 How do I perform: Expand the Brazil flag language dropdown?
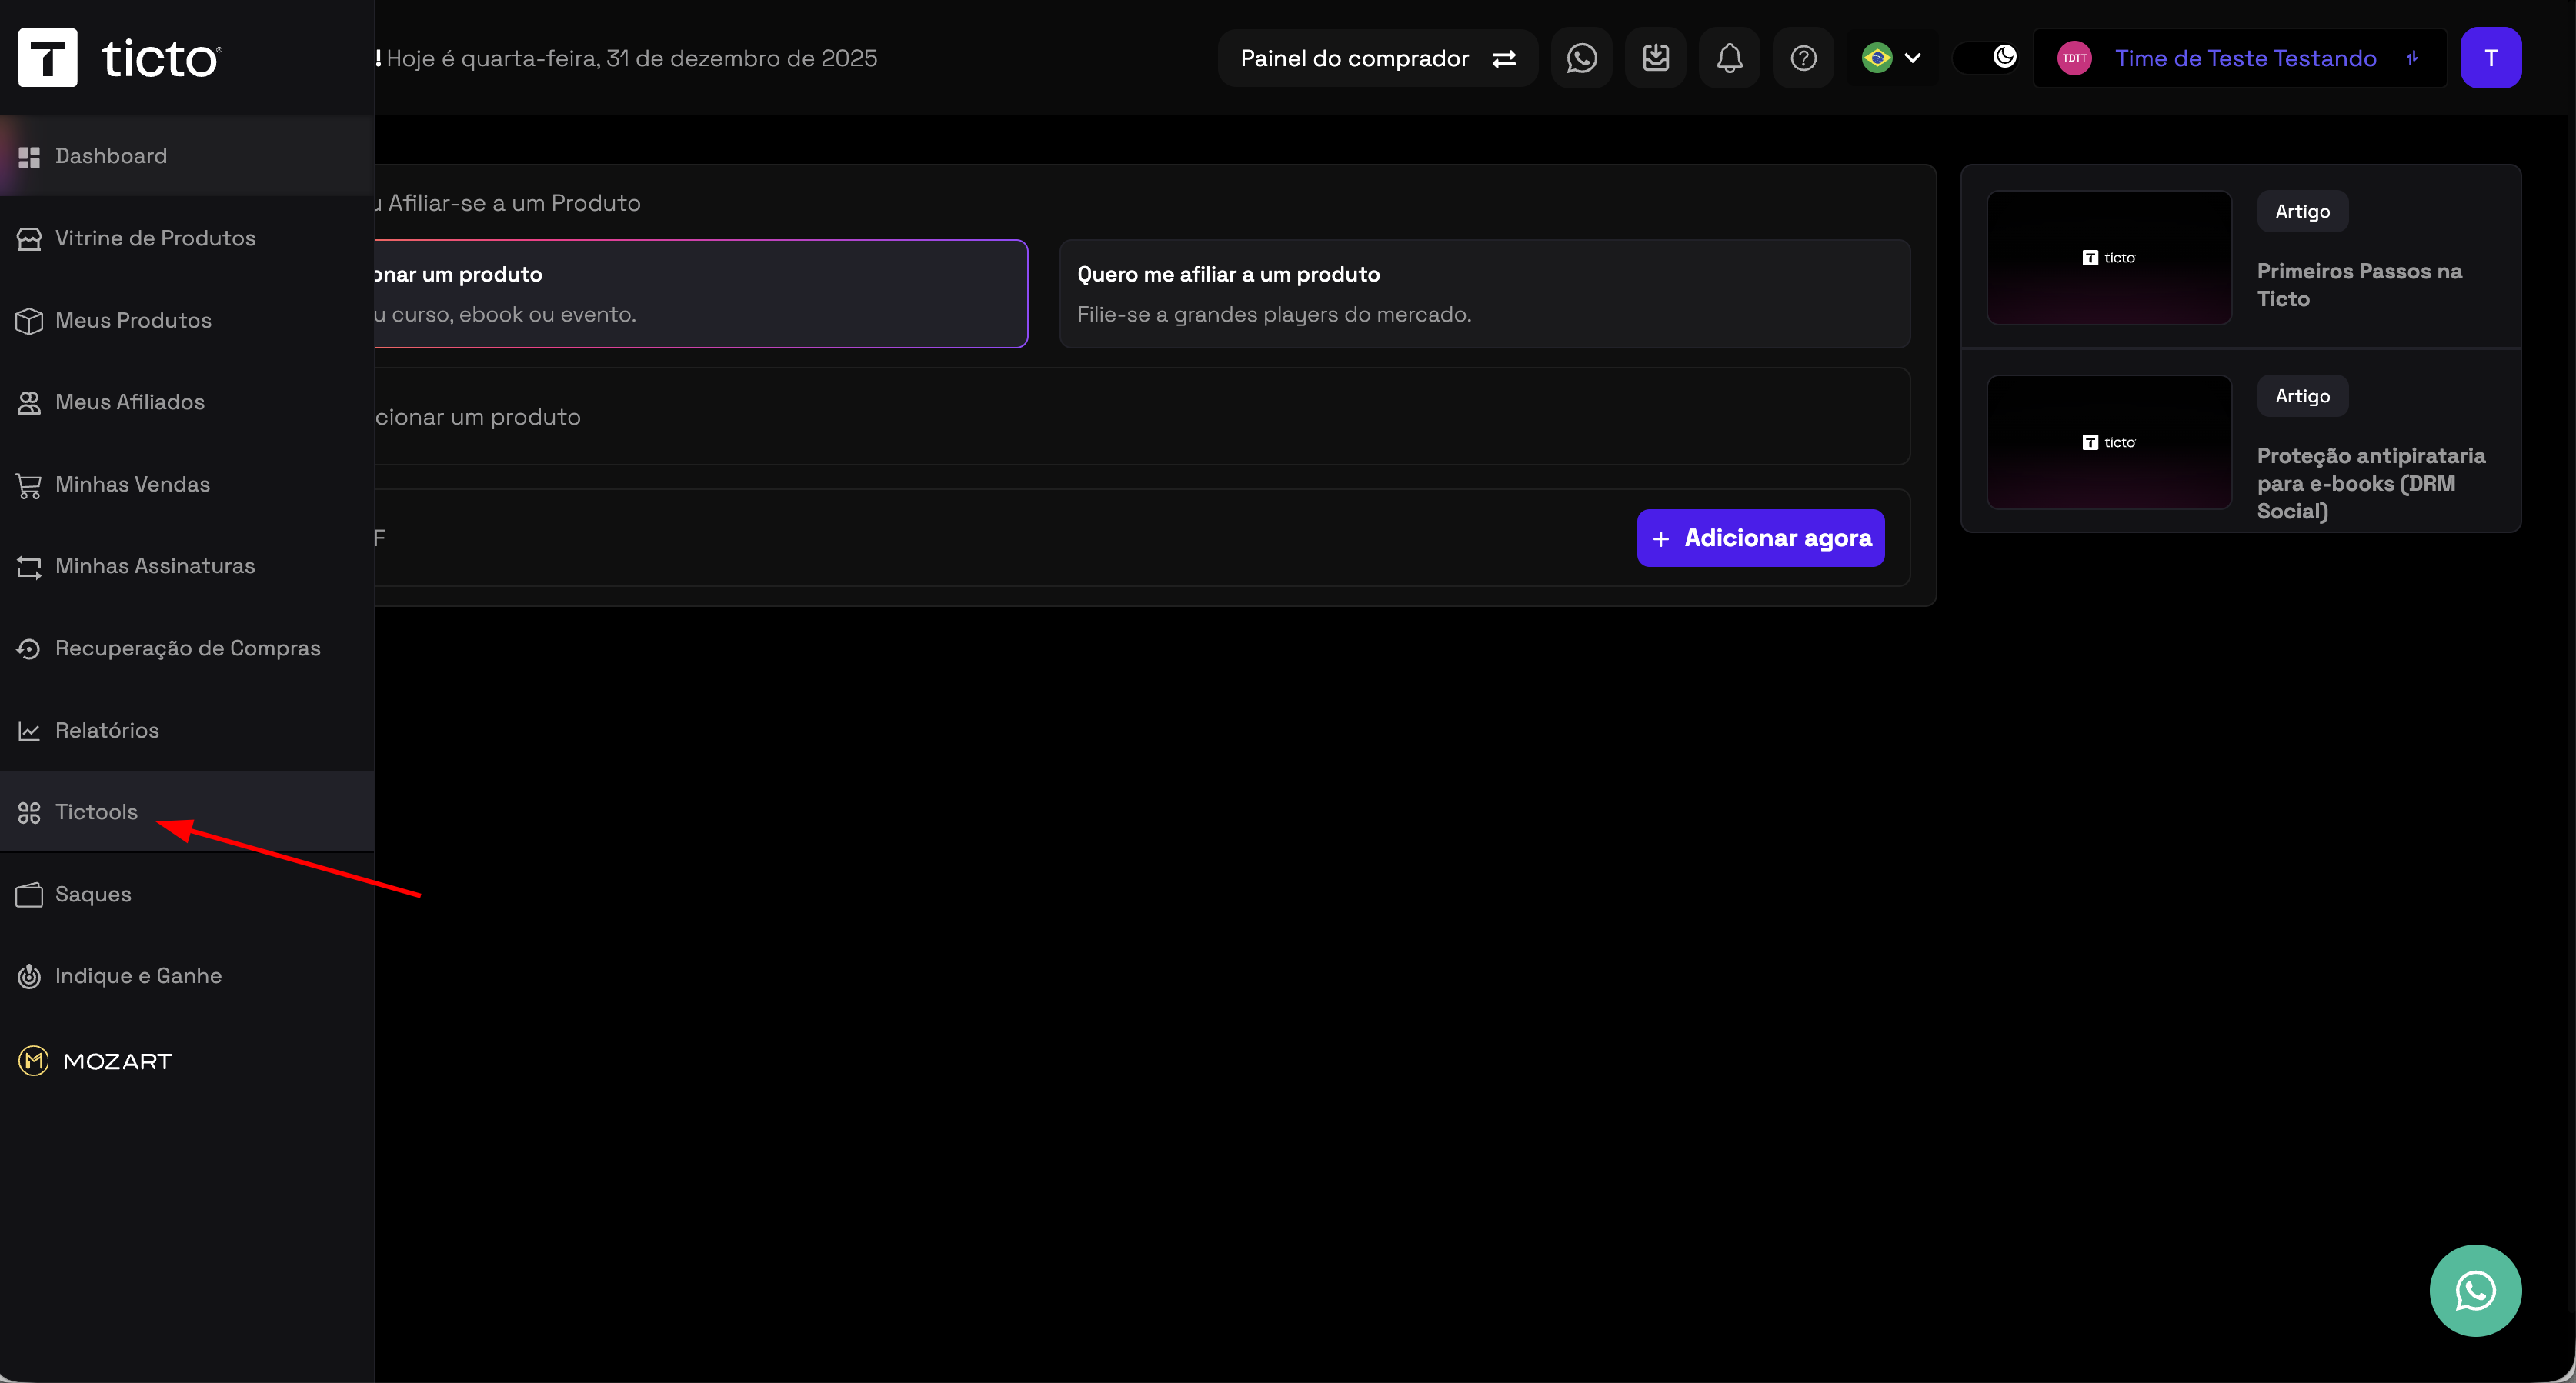[1891, 58]
